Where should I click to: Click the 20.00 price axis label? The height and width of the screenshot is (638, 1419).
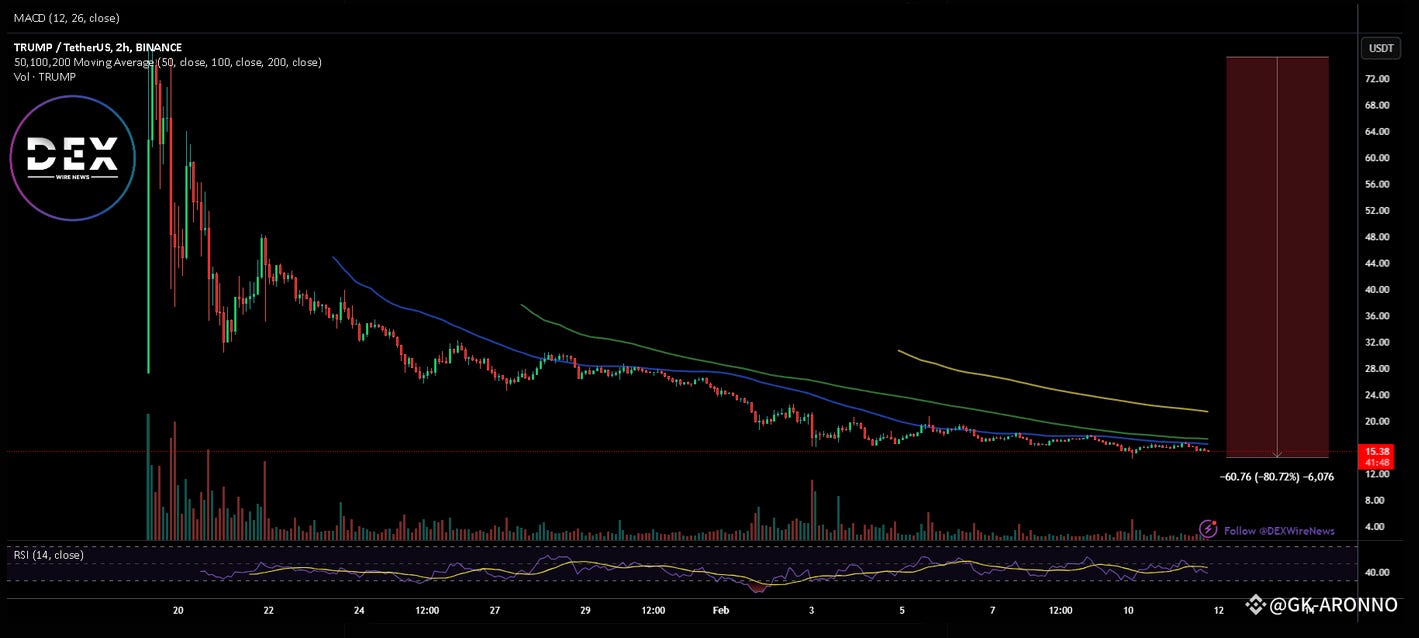pyautogui.click(x=1376, y=421)
